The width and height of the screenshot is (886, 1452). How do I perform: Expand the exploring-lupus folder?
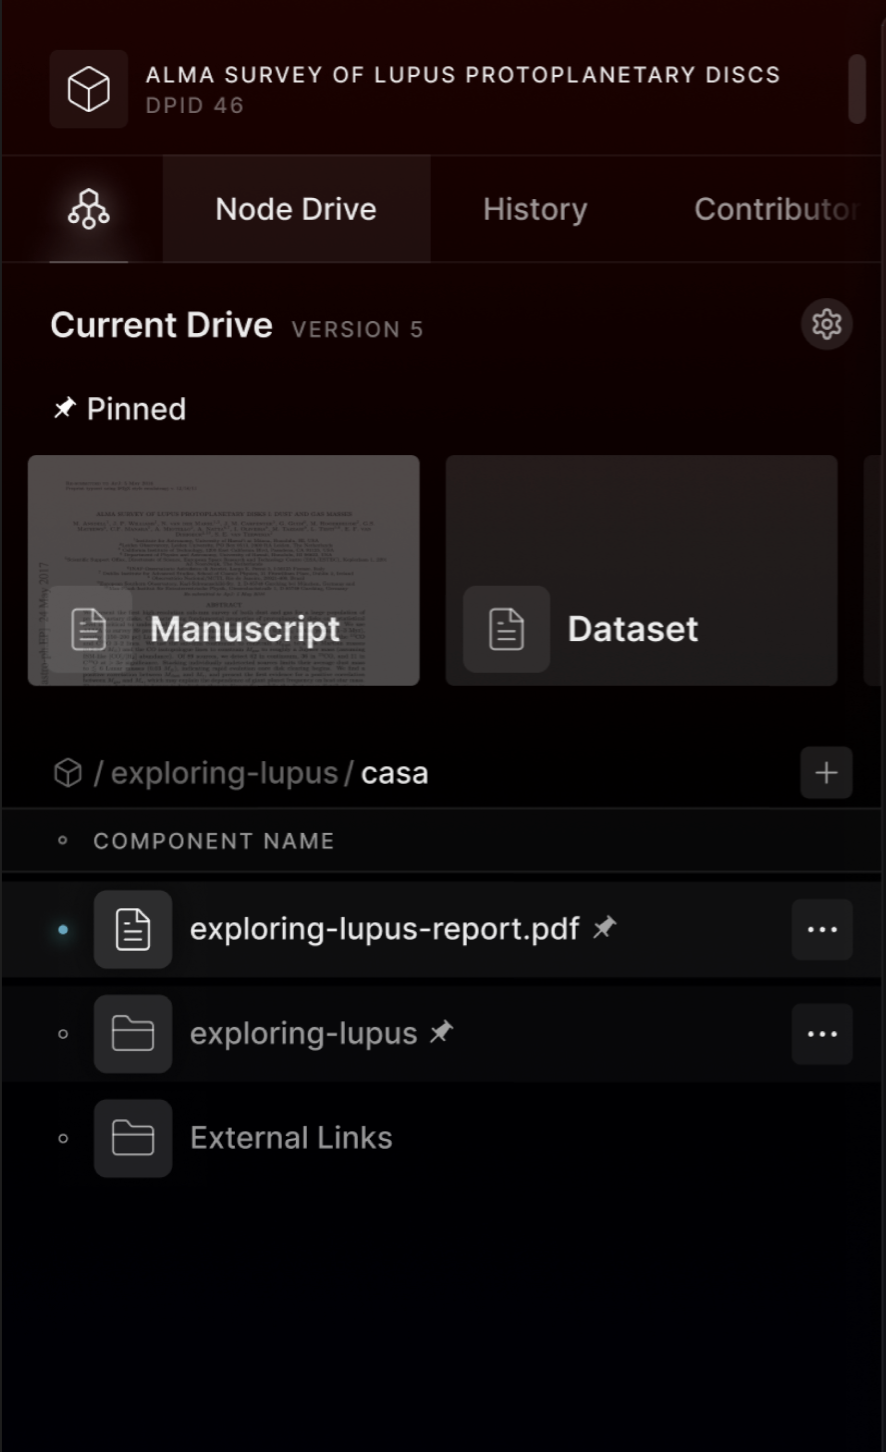tap(303, 1034)
